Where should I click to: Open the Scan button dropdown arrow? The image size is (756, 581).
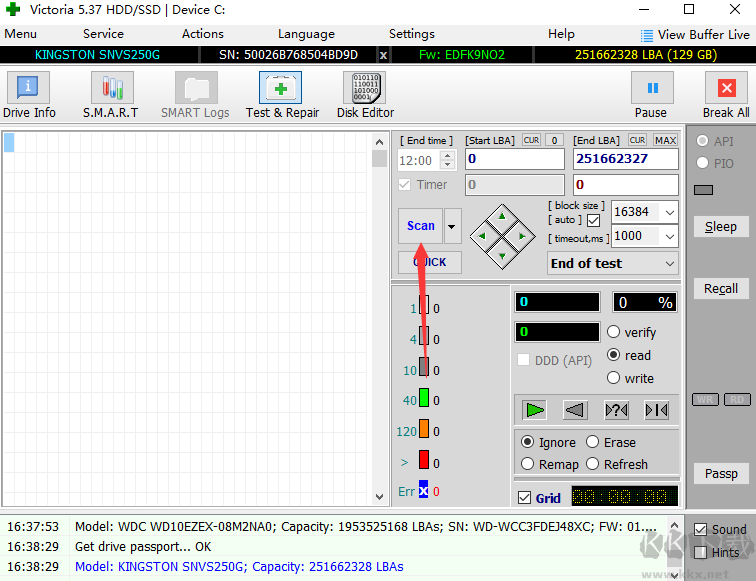(452, 227)
